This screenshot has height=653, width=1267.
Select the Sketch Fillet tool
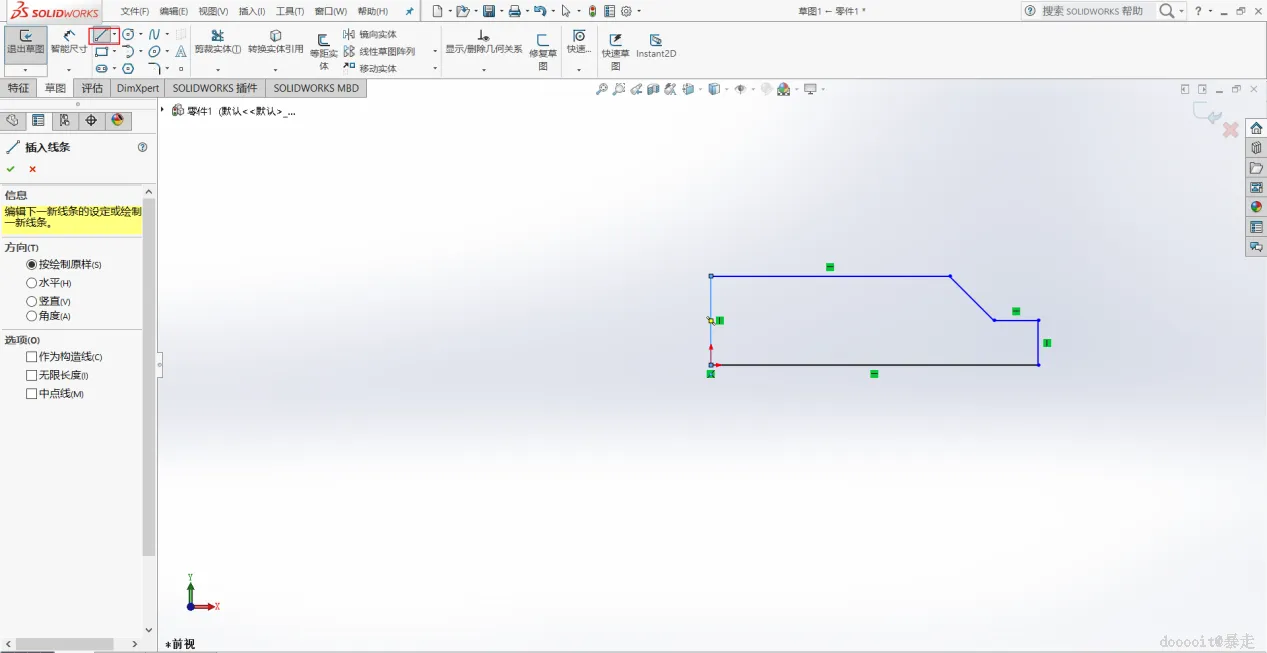pos(154,69)
